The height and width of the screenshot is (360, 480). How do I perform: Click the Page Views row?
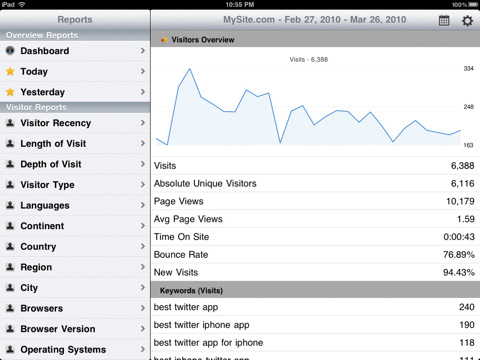(316, 201)
